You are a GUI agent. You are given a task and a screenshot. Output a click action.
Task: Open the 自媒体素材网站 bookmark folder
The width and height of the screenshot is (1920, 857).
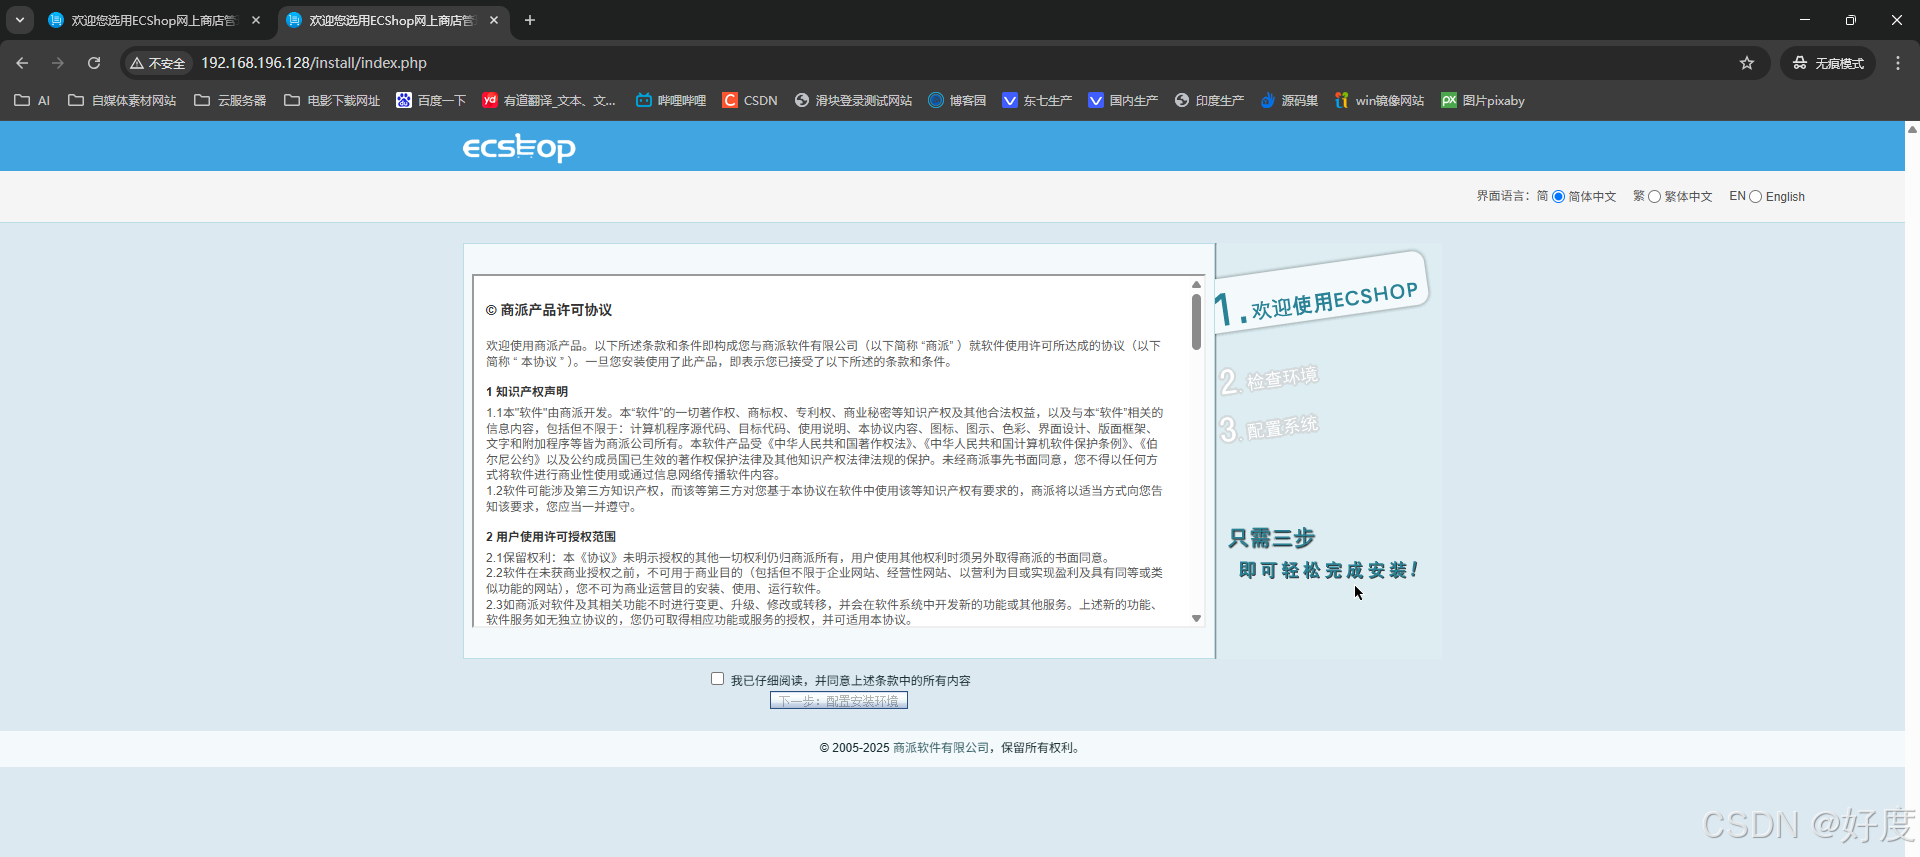122,100
